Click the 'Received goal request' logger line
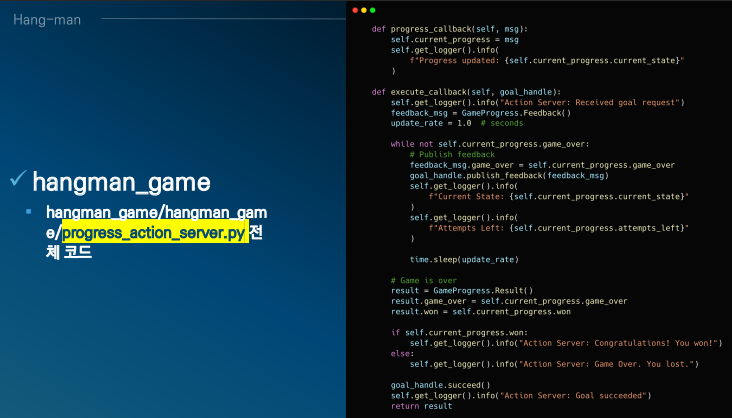The height and width of the screenshot is (418, 732). (x=538, y=102)
